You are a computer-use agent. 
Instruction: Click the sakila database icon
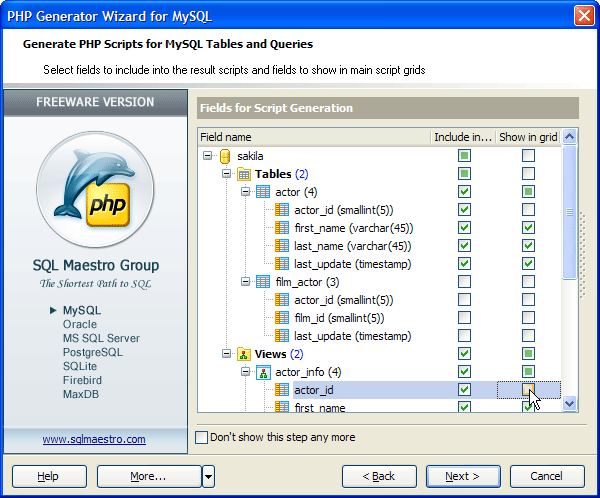(225, 156)
